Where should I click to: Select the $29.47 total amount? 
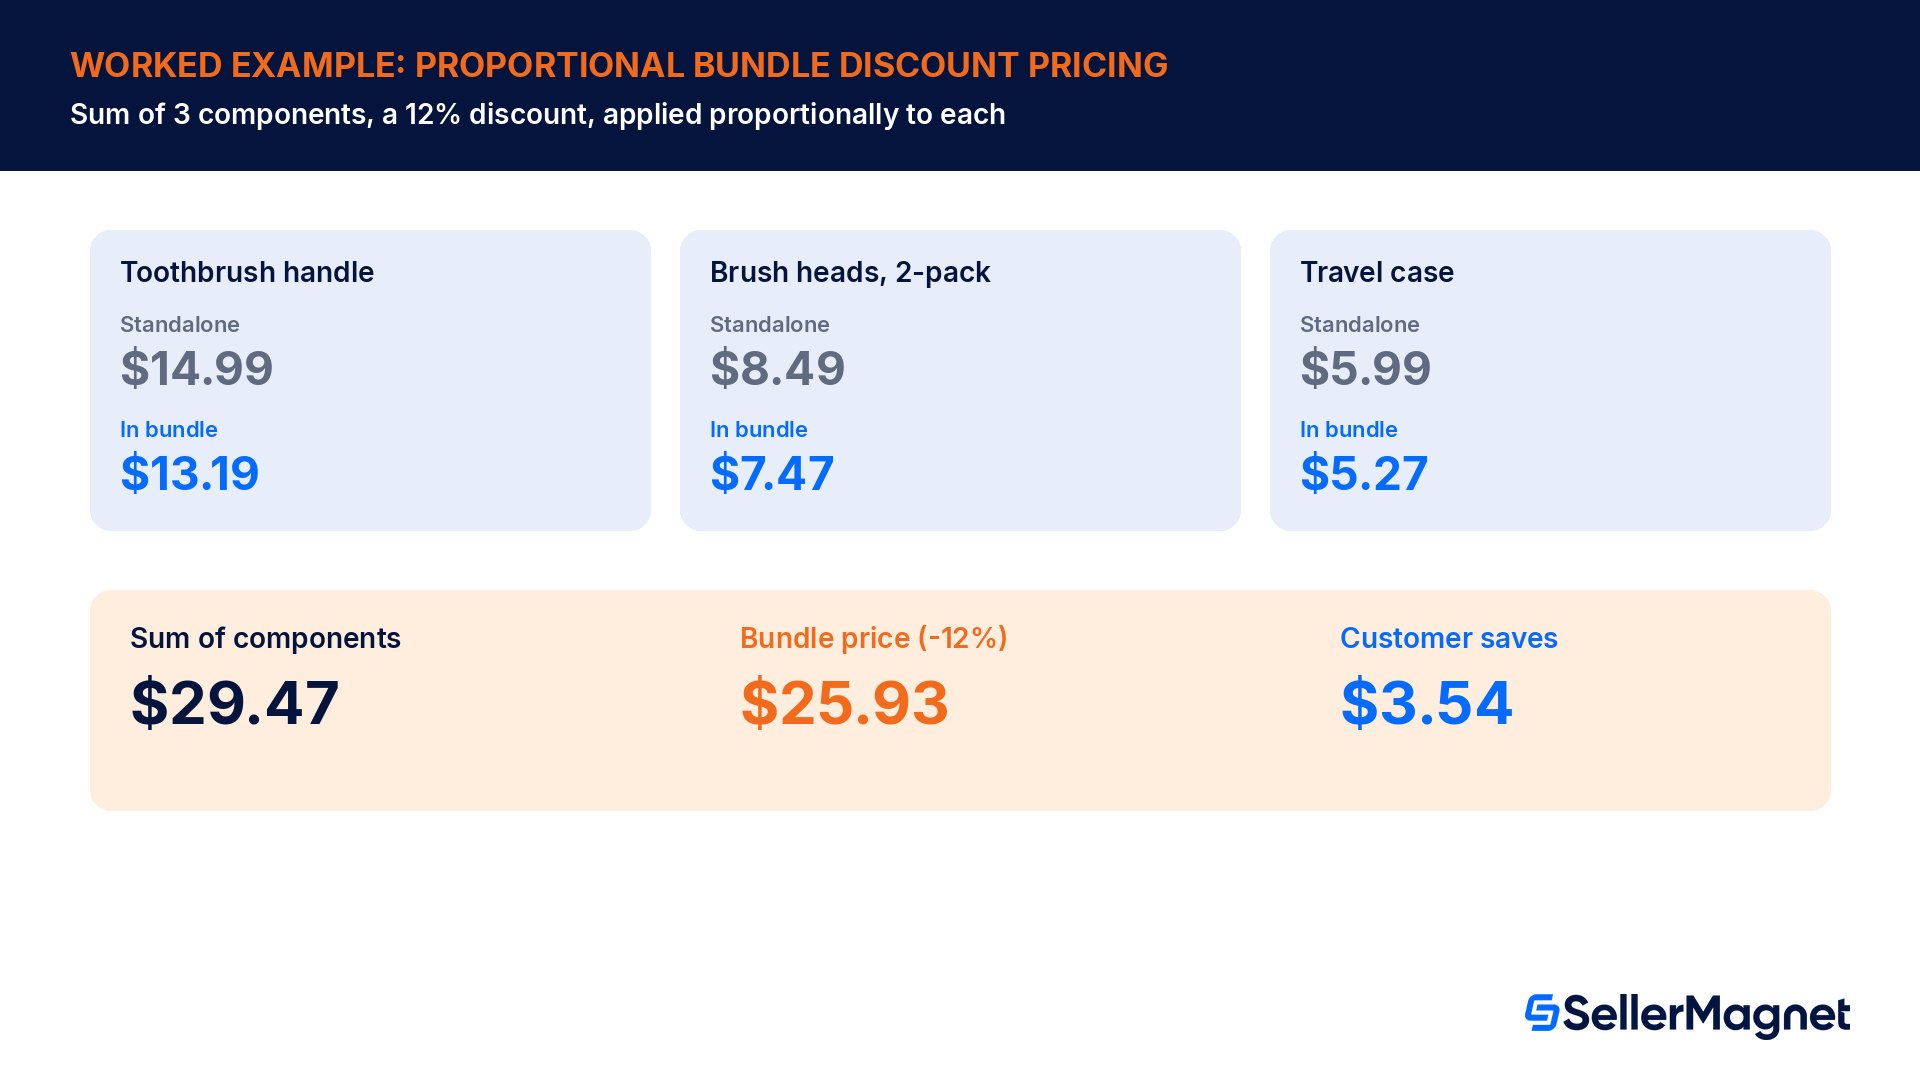(235, 702)
